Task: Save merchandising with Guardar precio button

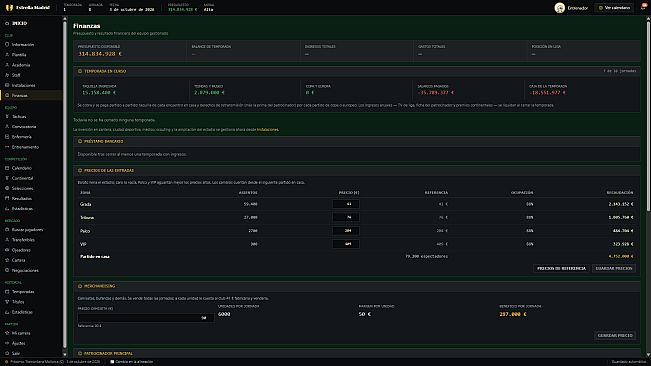Action: pos(615,335)
